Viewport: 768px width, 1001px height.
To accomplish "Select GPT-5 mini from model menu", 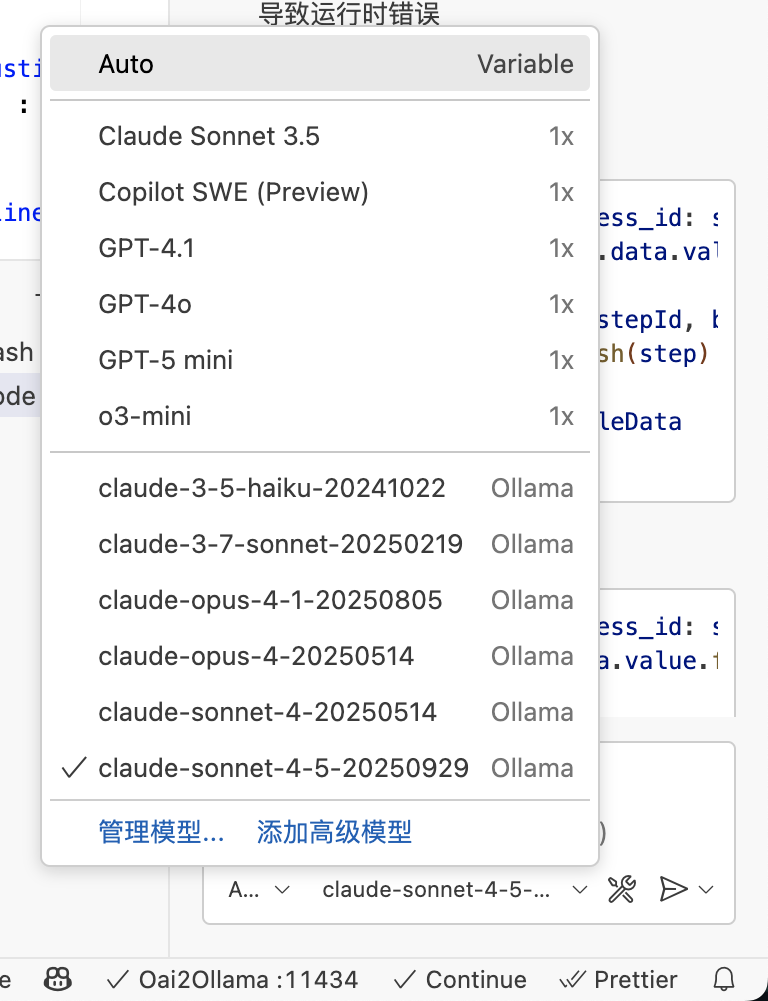I will (320, 360).
